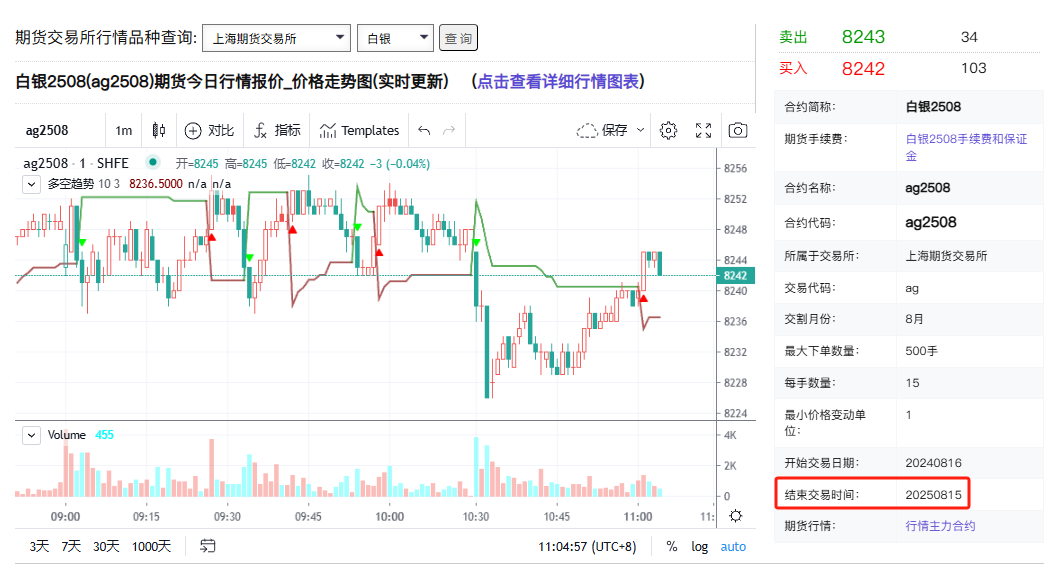Click the 8256 price axis label

point(735,169)
